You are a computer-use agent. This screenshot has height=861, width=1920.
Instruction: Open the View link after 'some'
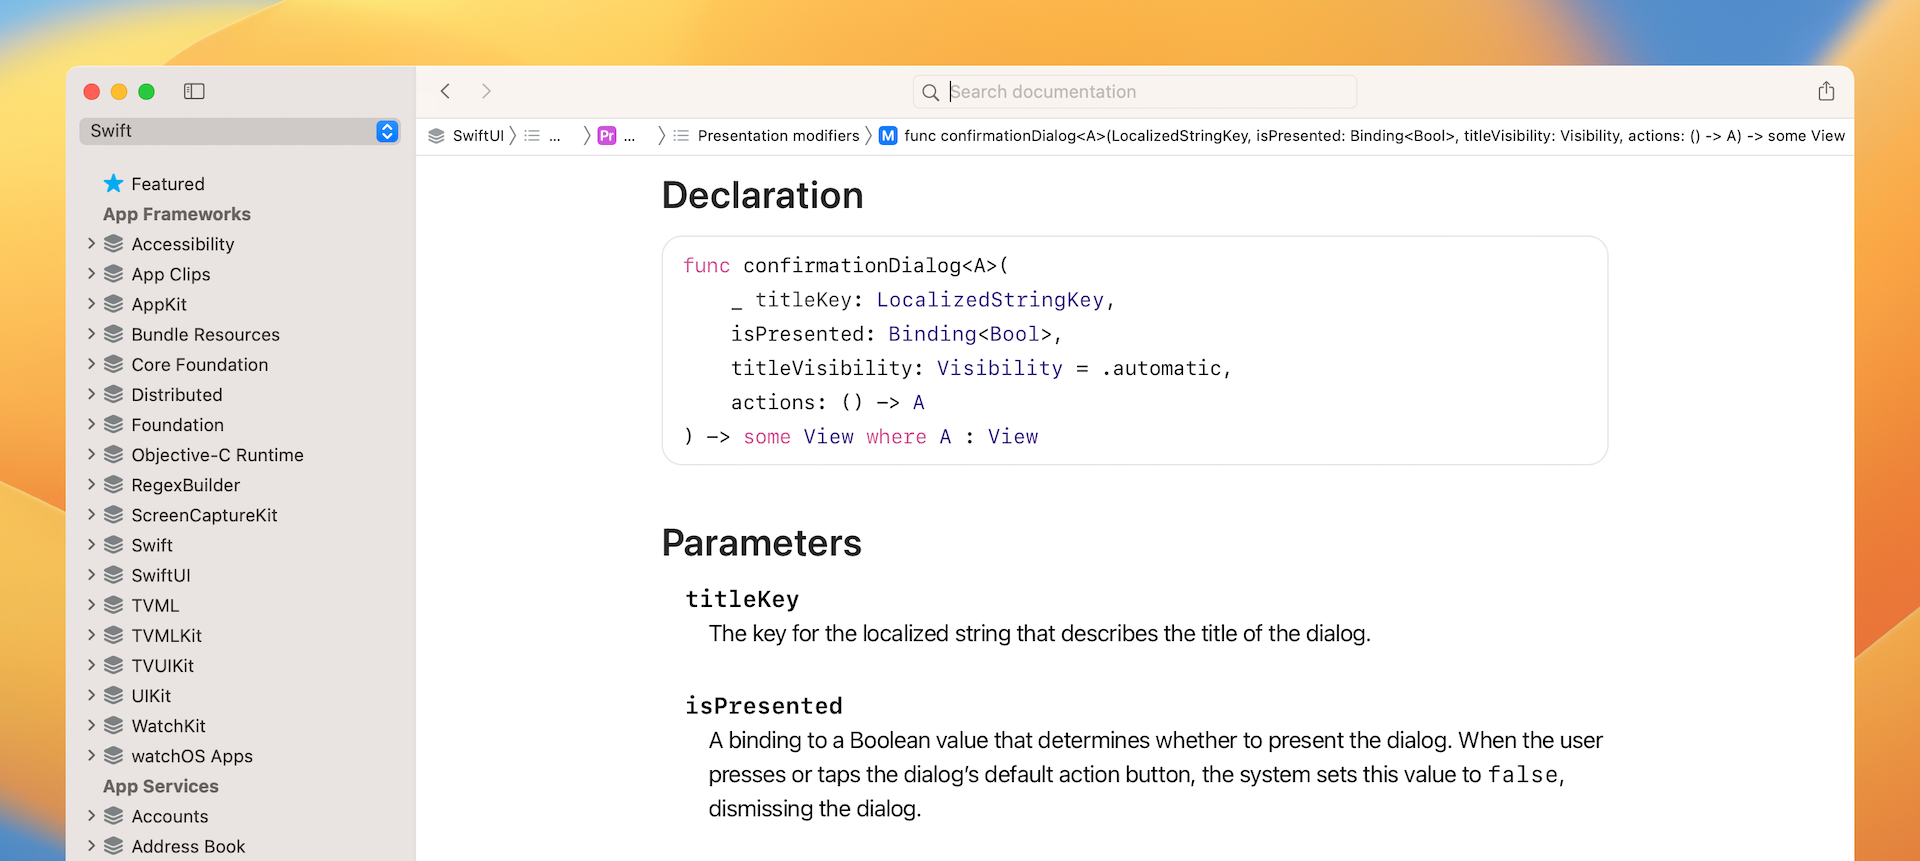point(829,437)
